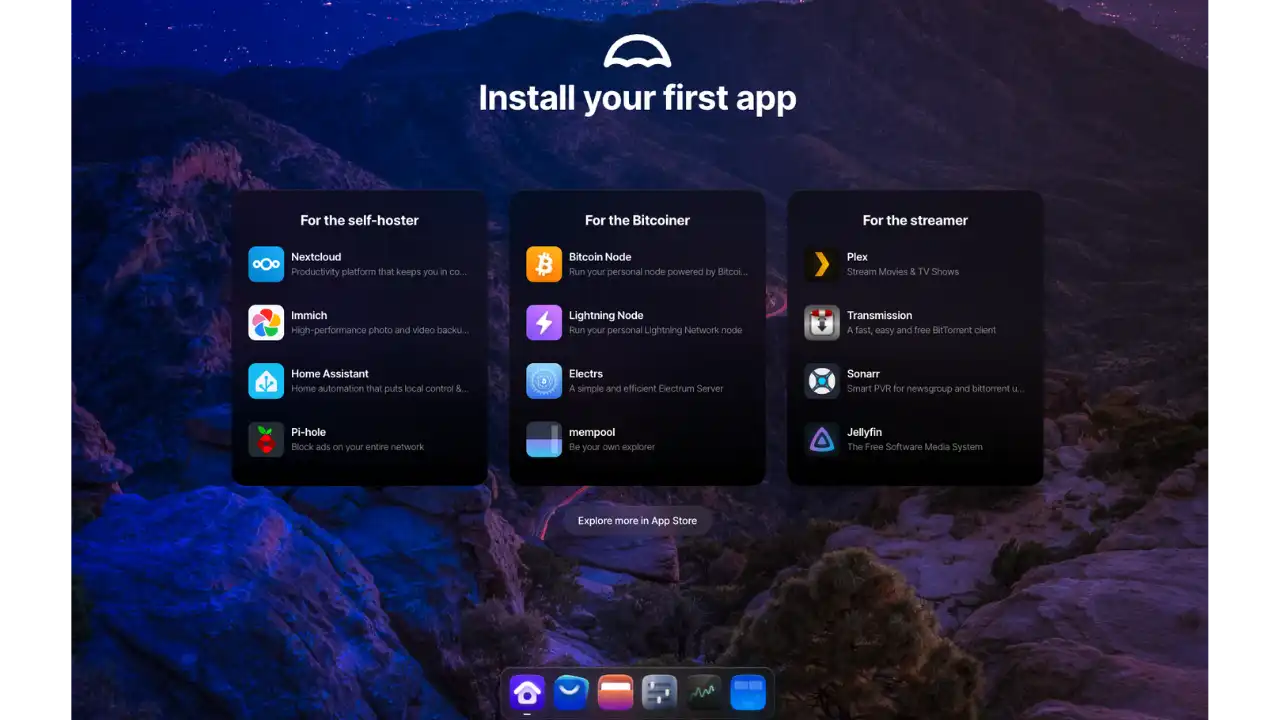Open the mempool explorer icon
The image size is (1280, 720).
point(544,440)
